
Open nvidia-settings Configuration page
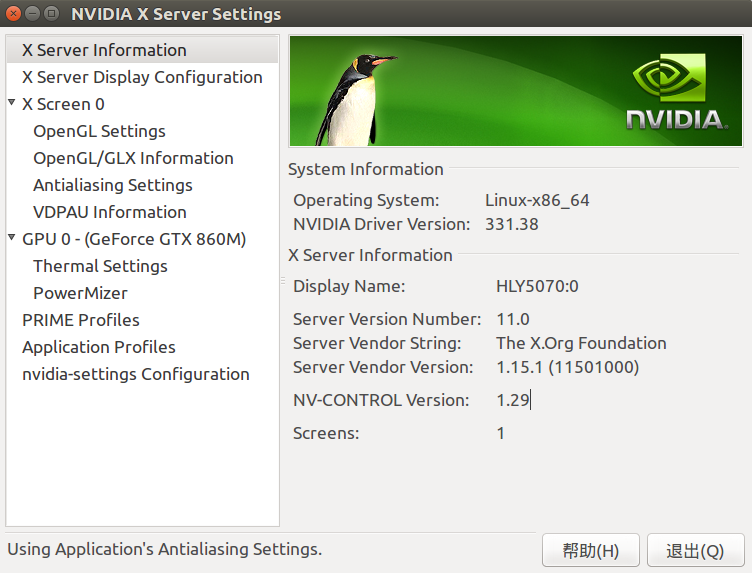(136, 374)
